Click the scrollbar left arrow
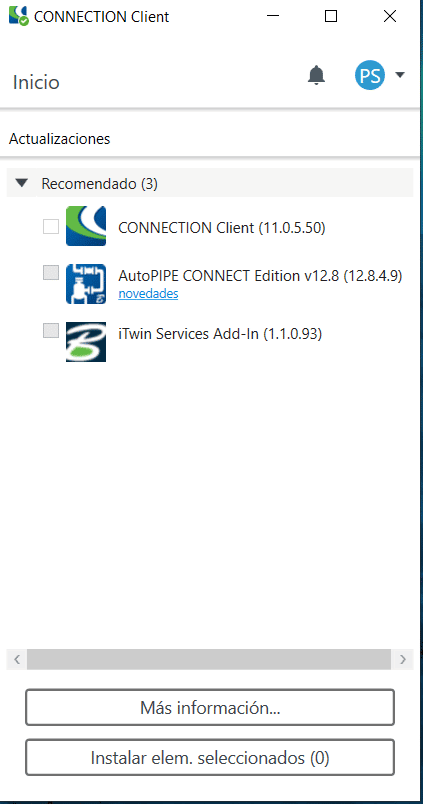The image size is (423, 804). 17,659
